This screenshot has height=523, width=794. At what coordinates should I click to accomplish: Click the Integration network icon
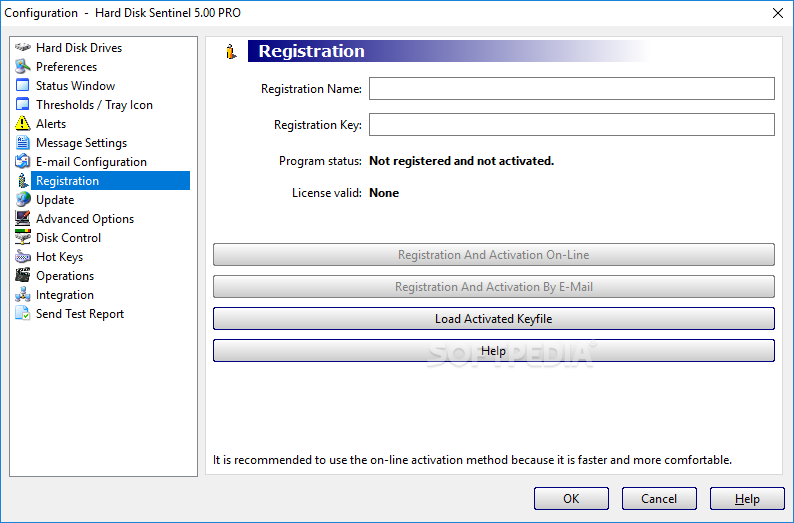click(x=23, y=295)
